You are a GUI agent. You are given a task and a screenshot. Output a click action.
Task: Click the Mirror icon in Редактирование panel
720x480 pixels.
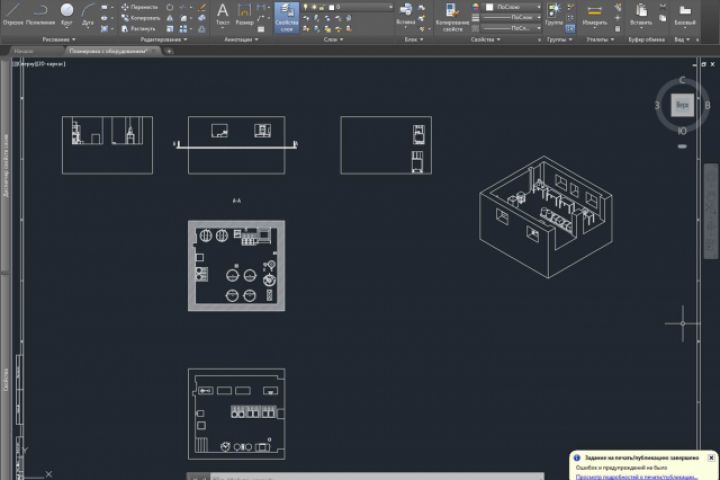[170, 18]
